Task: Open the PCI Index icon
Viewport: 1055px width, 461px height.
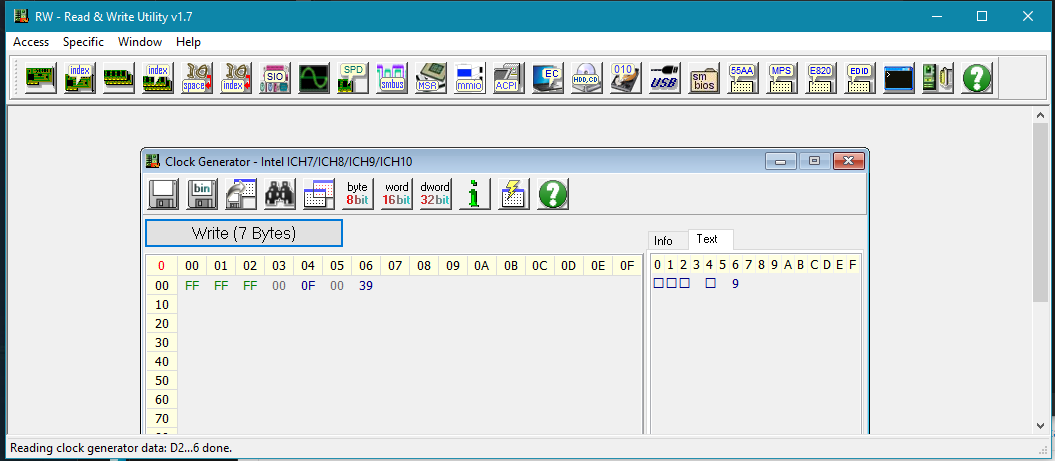Action: click(80, 78)
